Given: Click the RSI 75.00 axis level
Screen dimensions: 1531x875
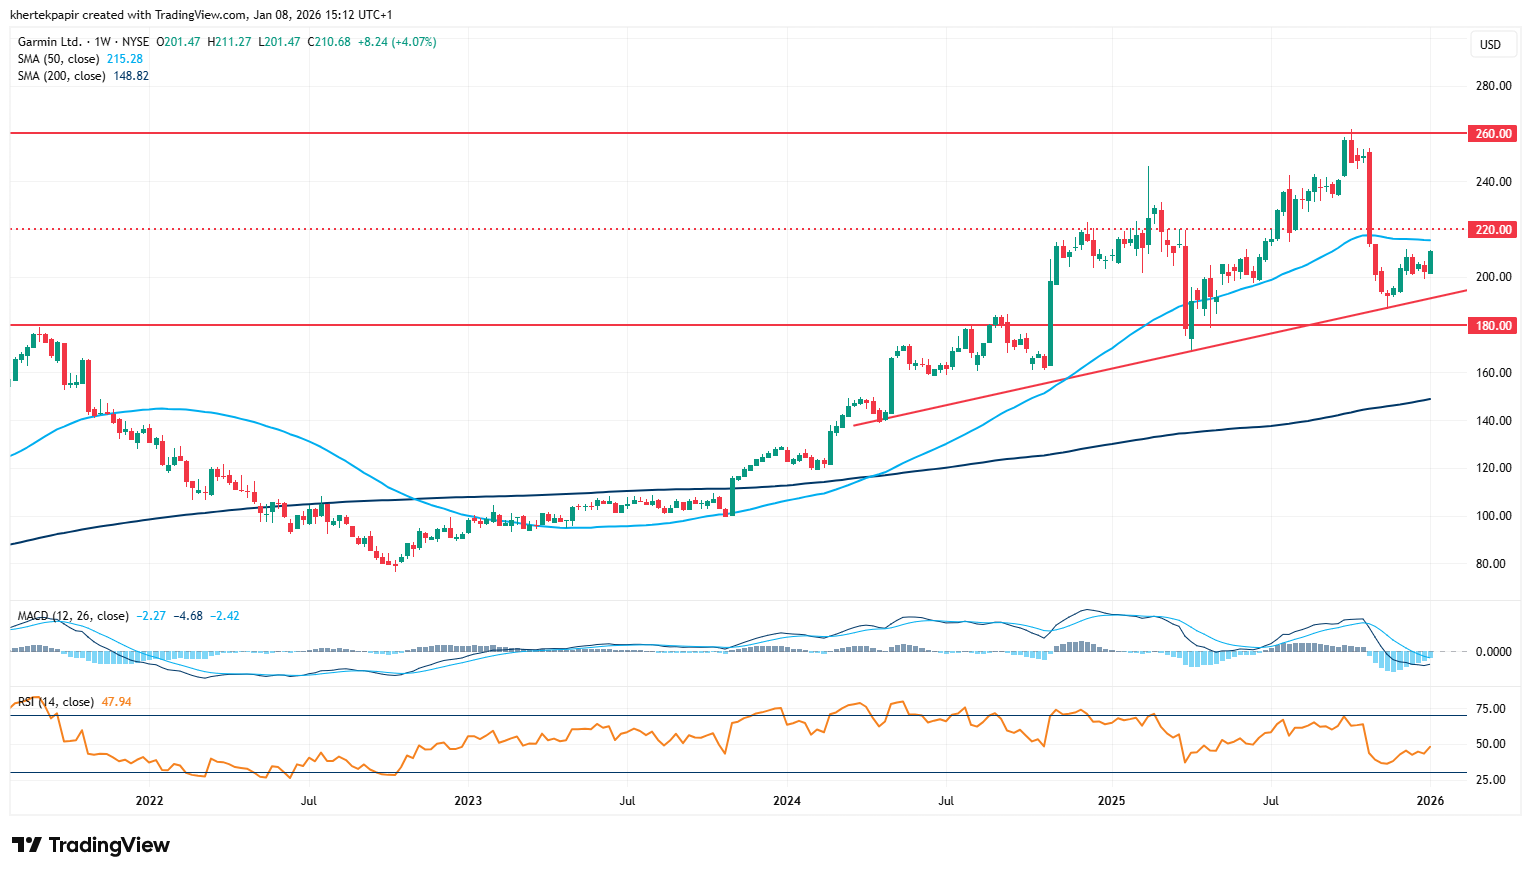Looking at the screenshot, I should pos(1491,709).
